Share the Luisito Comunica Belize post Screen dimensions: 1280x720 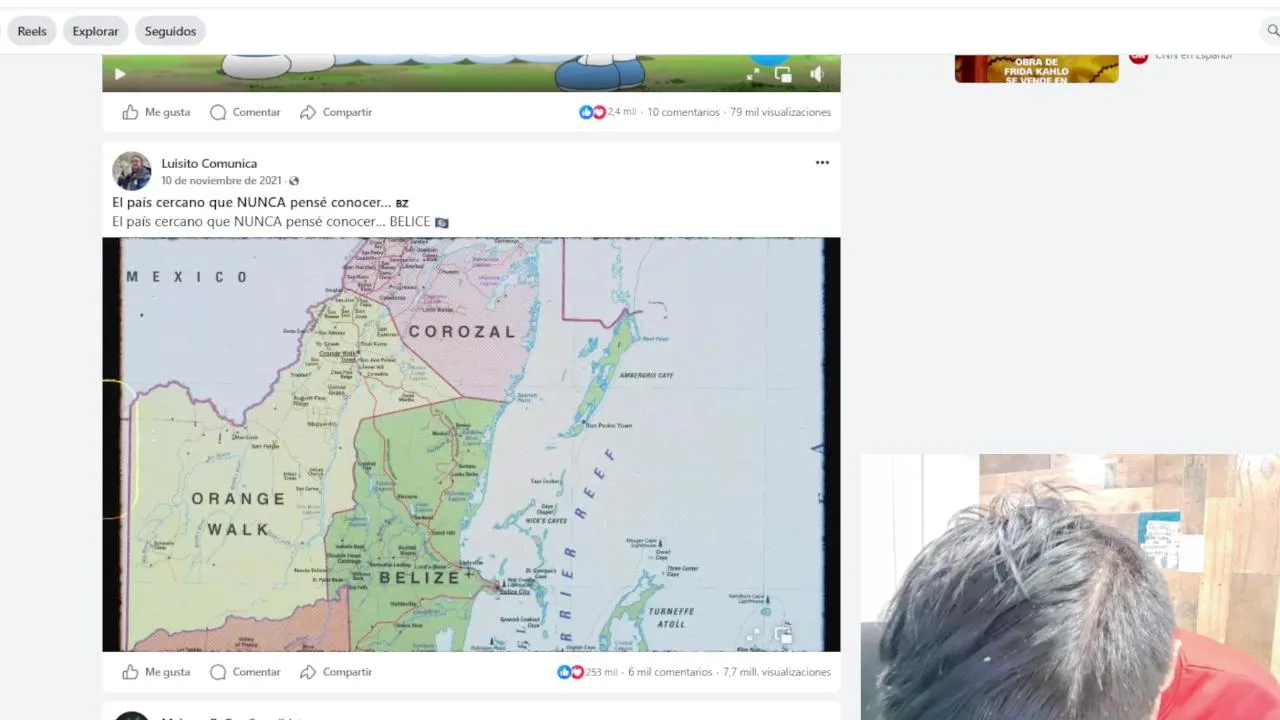click(336, 672)
